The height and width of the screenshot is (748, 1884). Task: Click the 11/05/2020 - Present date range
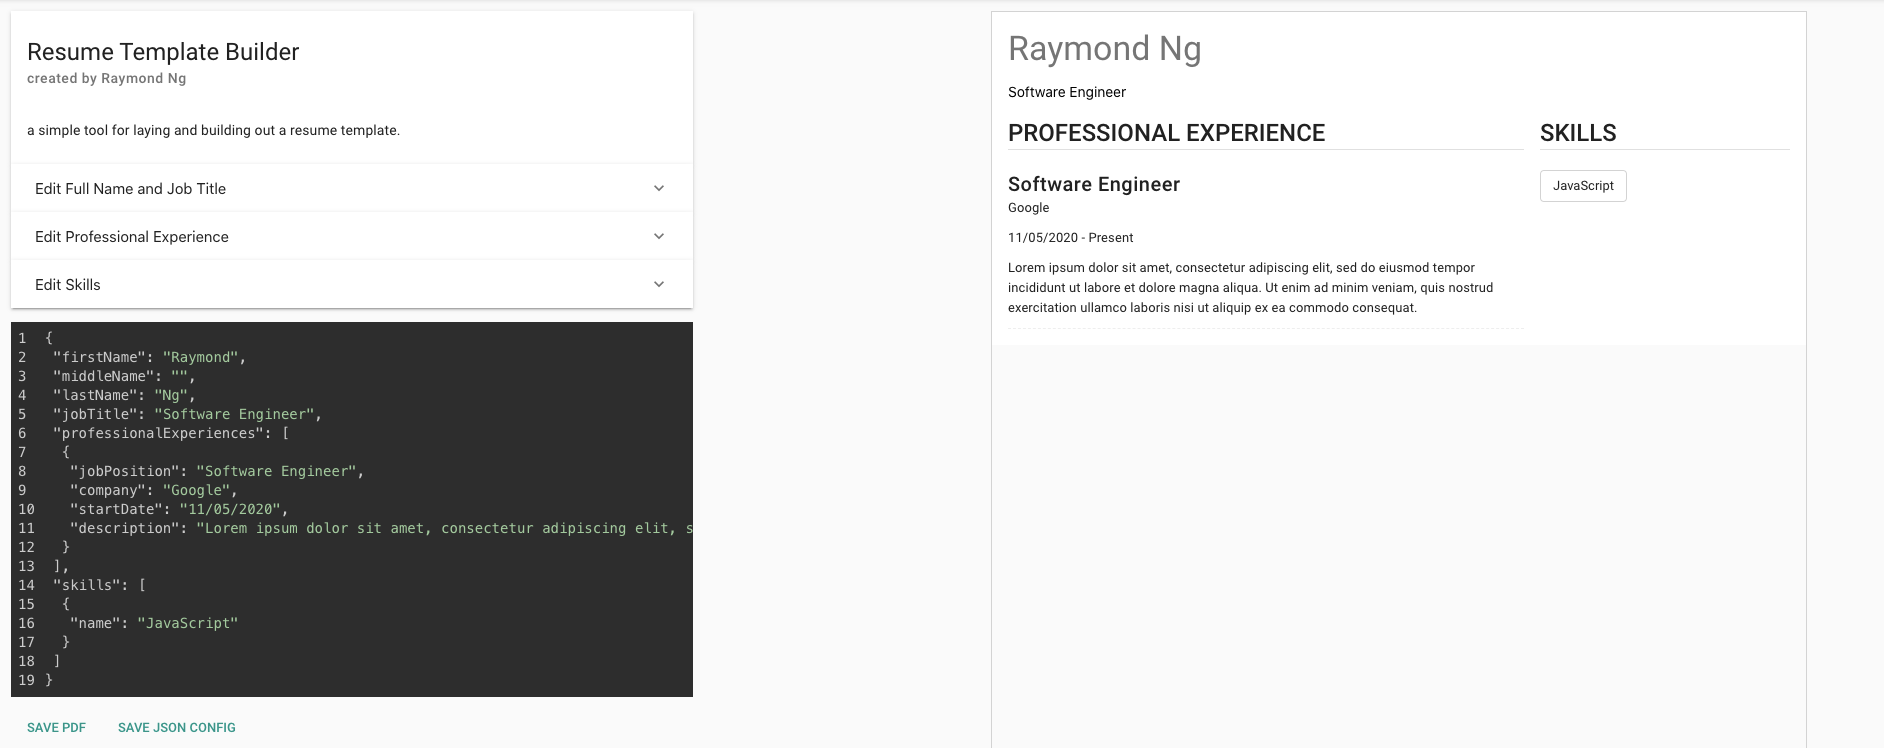coord(1070,238)
